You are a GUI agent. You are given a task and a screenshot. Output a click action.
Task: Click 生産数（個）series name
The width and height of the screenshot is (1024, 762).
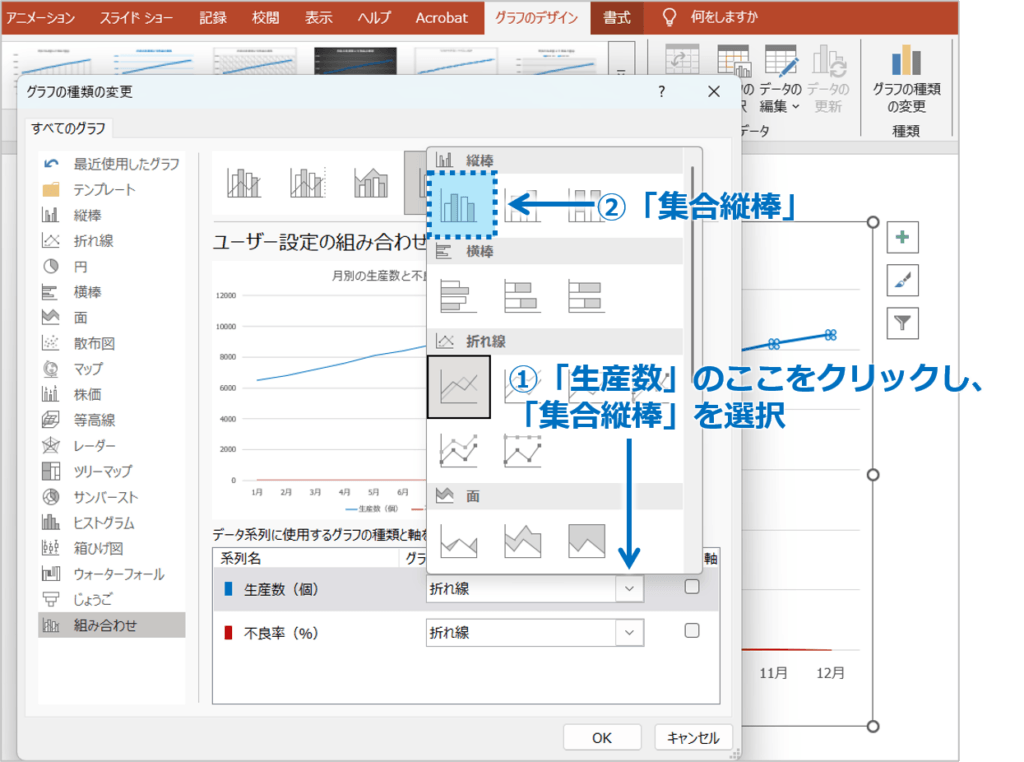pos(281,589)
